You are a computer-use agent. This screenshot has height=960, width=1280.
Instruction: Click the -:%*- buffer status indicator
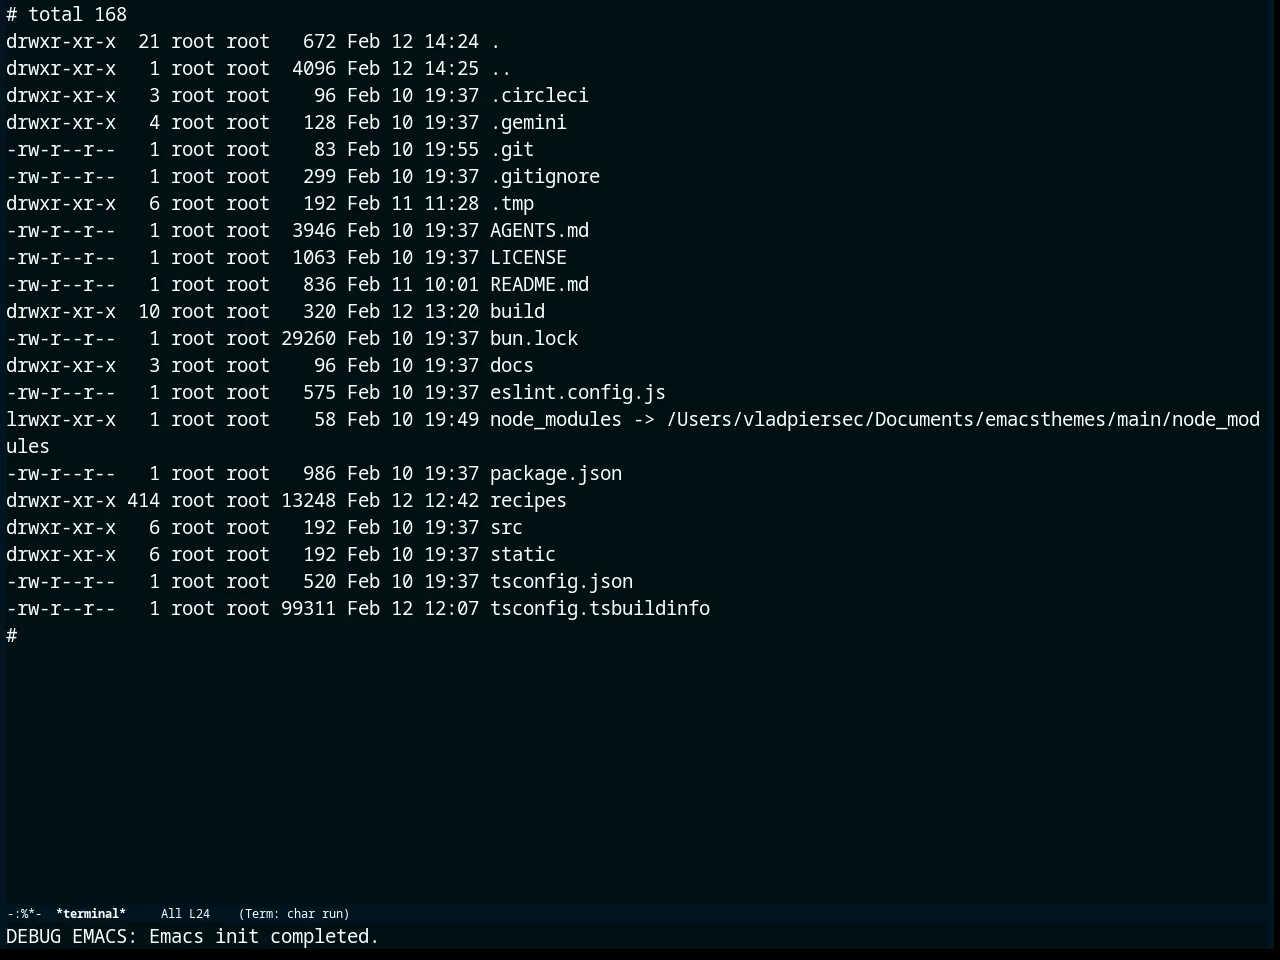point(24,913)
